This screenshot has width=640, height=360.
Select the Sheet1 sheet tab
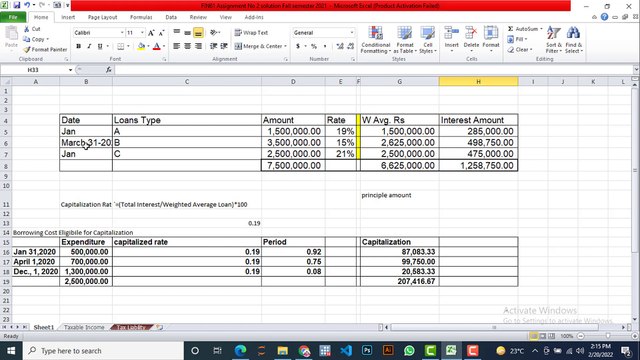tap(44, 327)
